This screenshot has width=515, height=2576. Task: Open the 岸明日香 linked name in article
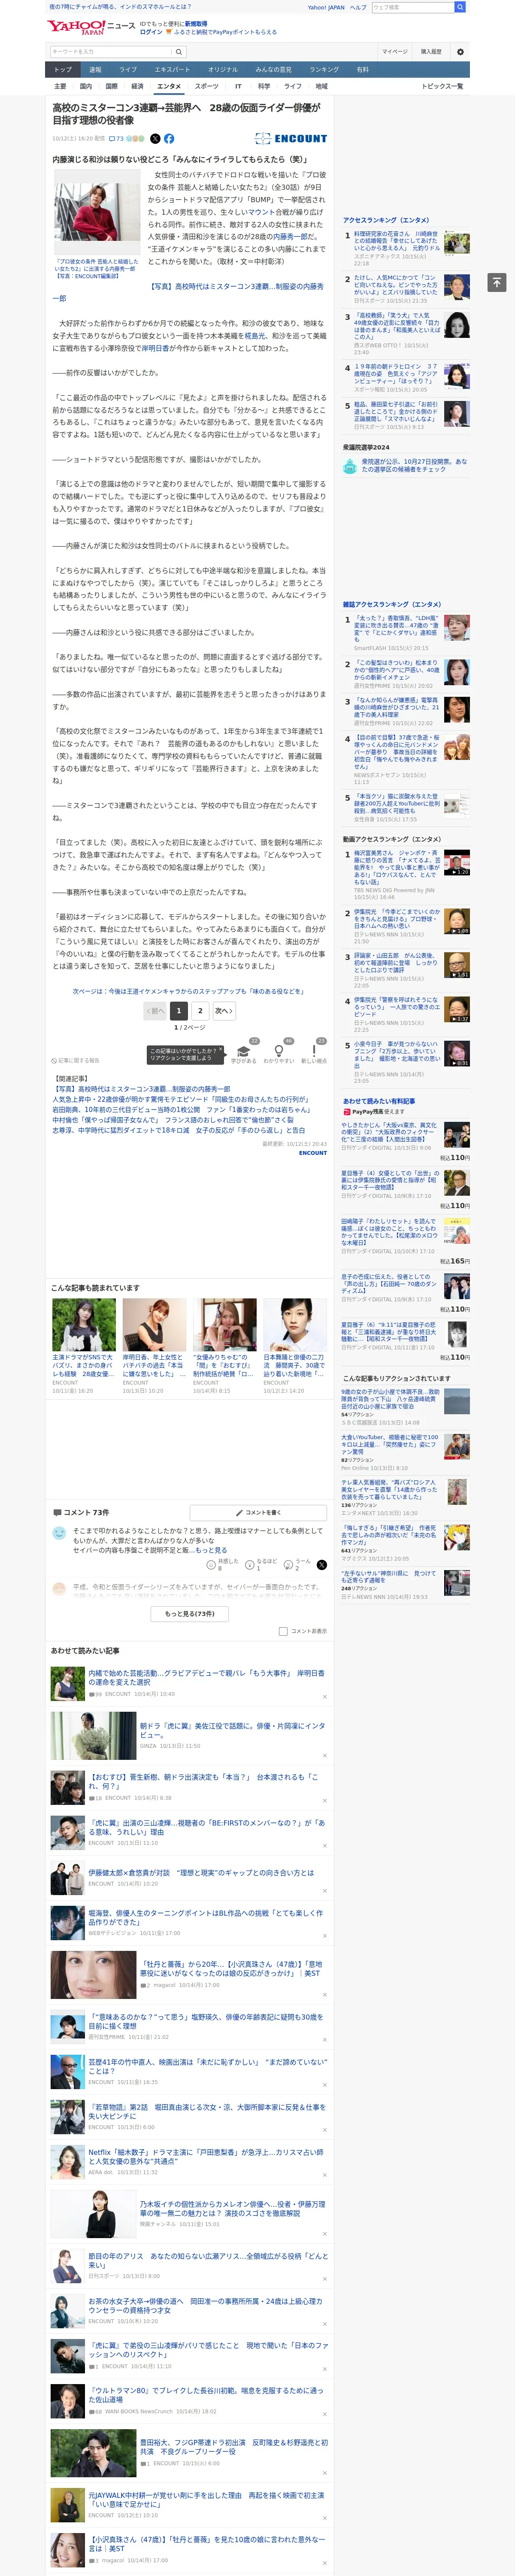pyautogui.click(x=154, y=349)
